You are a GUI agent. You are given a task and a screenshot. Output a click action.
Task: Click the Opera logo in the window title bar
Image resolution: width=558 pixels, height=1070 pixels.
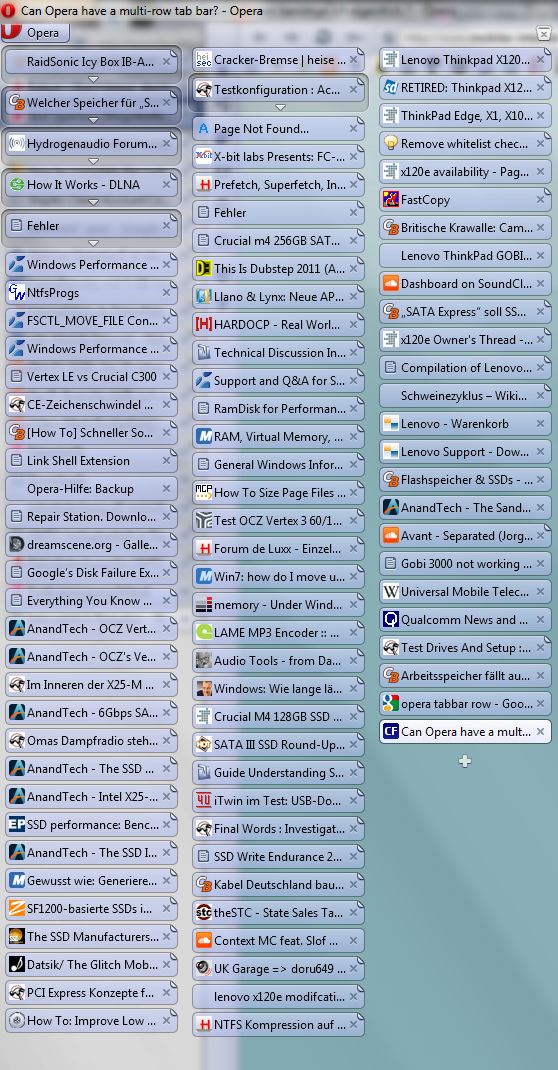[x=10, y=11]
